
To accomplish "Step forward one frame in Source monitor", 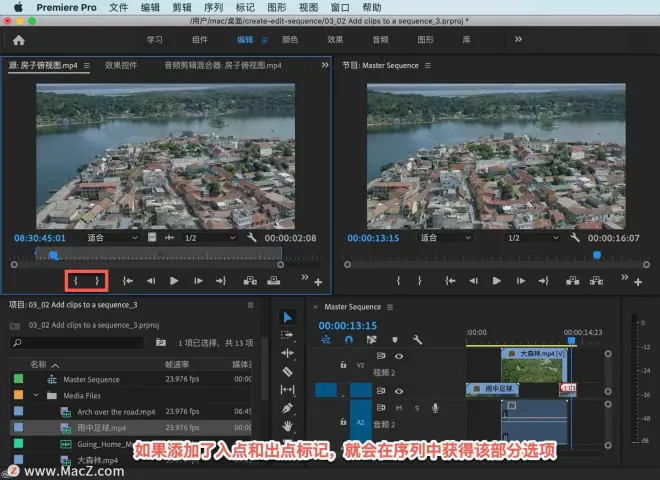I will point(198,281).
